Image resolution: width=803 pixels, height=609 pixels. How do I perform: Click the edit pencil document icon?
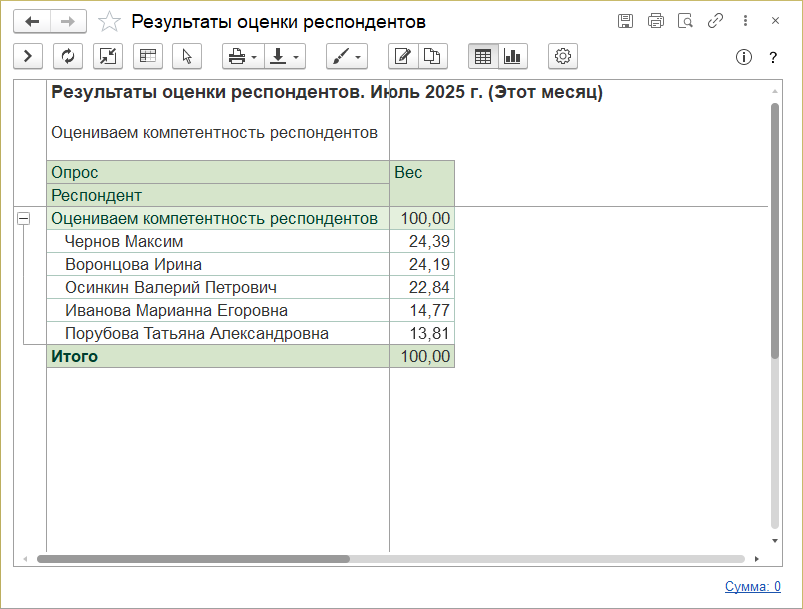tap(402, 57)
